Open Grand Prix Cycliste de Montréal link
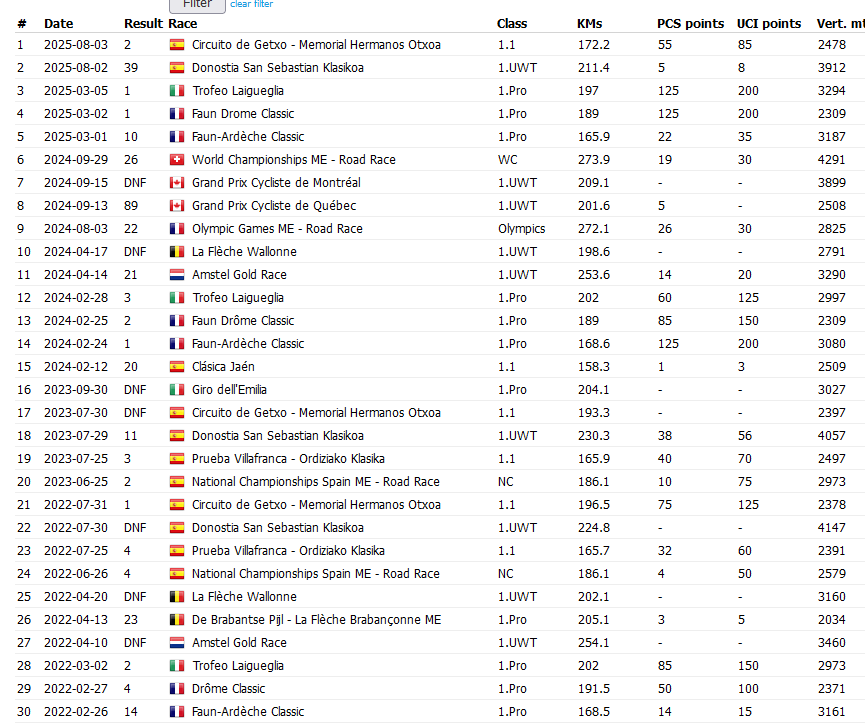The height and width of the screenshot is (724, 865). [276, 183]
